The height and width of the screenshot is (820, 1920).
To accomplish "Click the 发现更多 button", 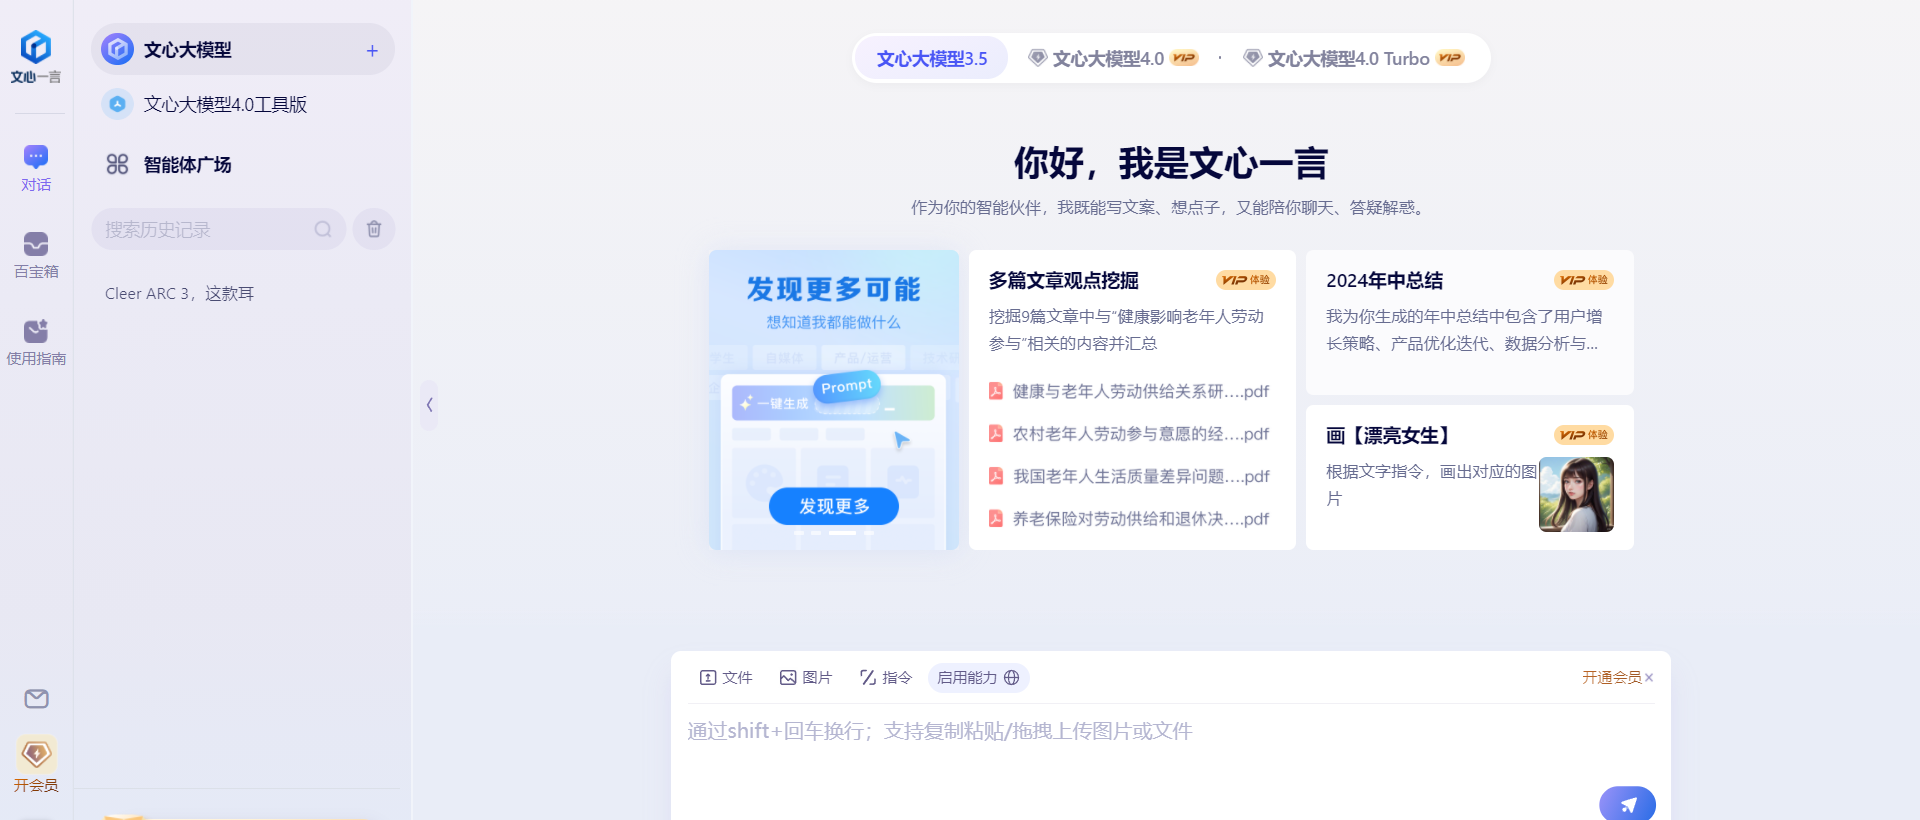I will coord(834,506).
